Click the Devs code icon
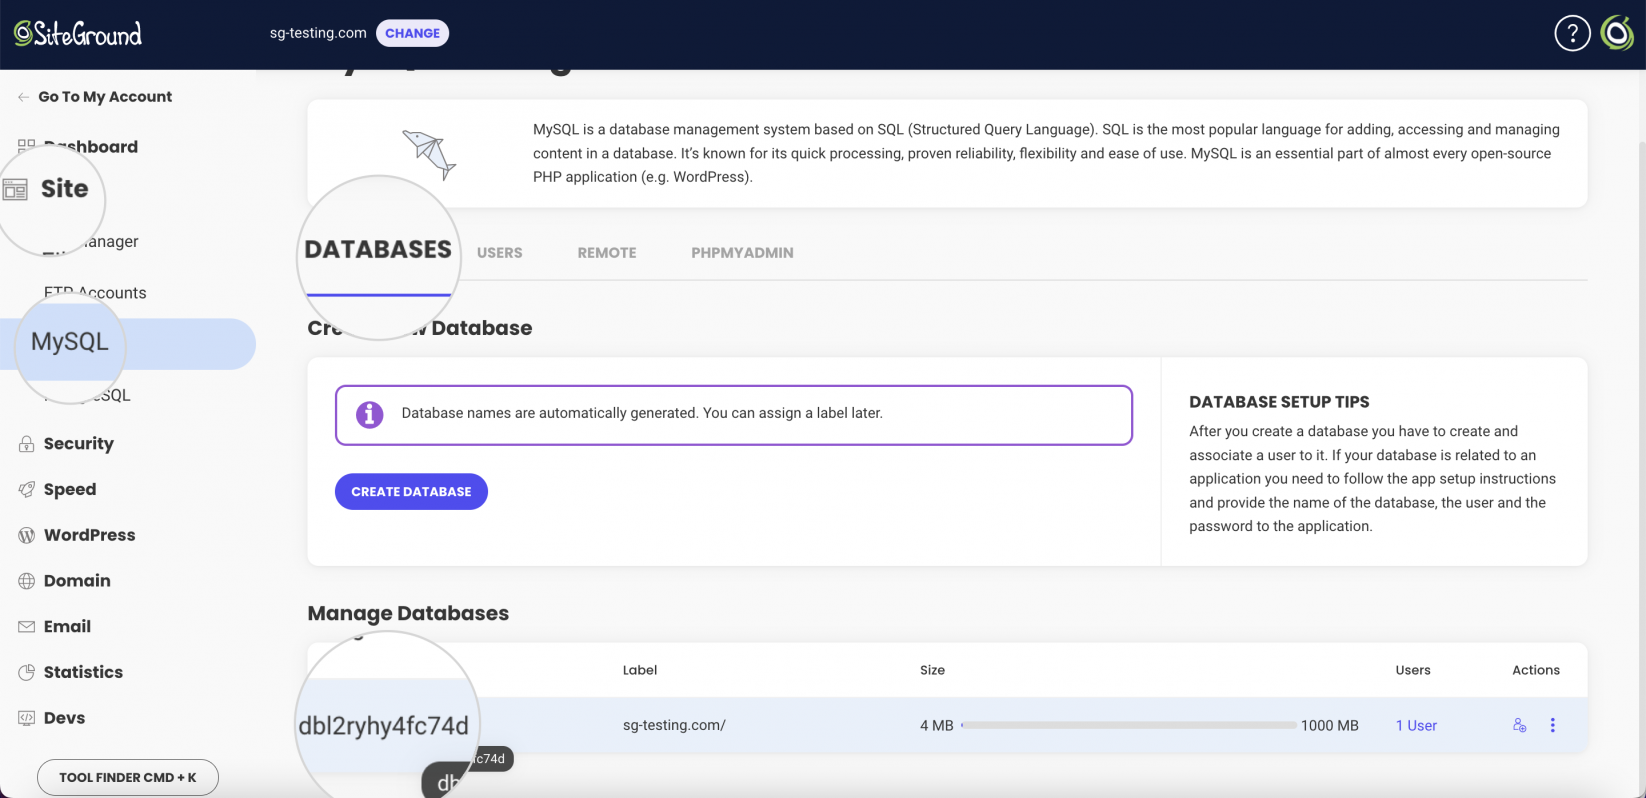 point(27,718)
